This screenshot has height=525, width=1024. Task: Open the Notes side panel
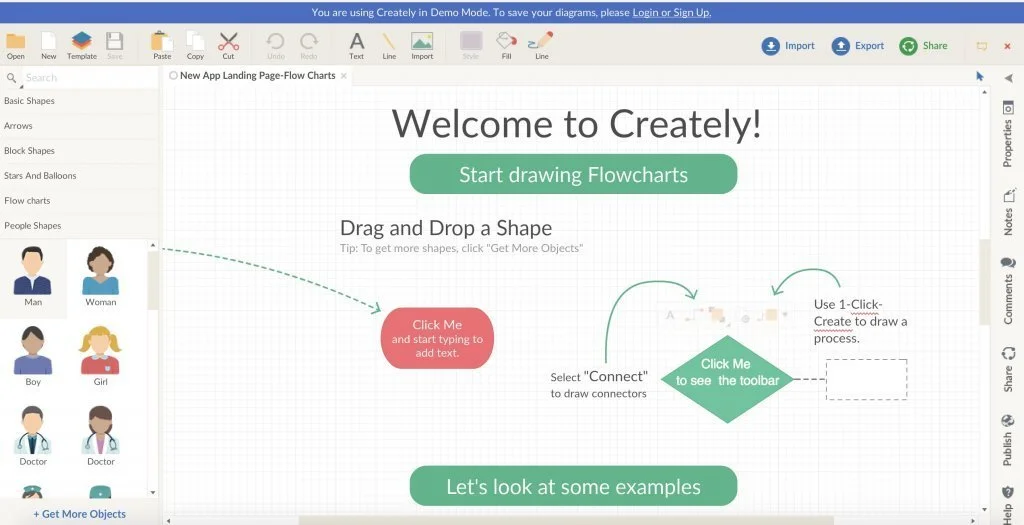point(1008,212)
